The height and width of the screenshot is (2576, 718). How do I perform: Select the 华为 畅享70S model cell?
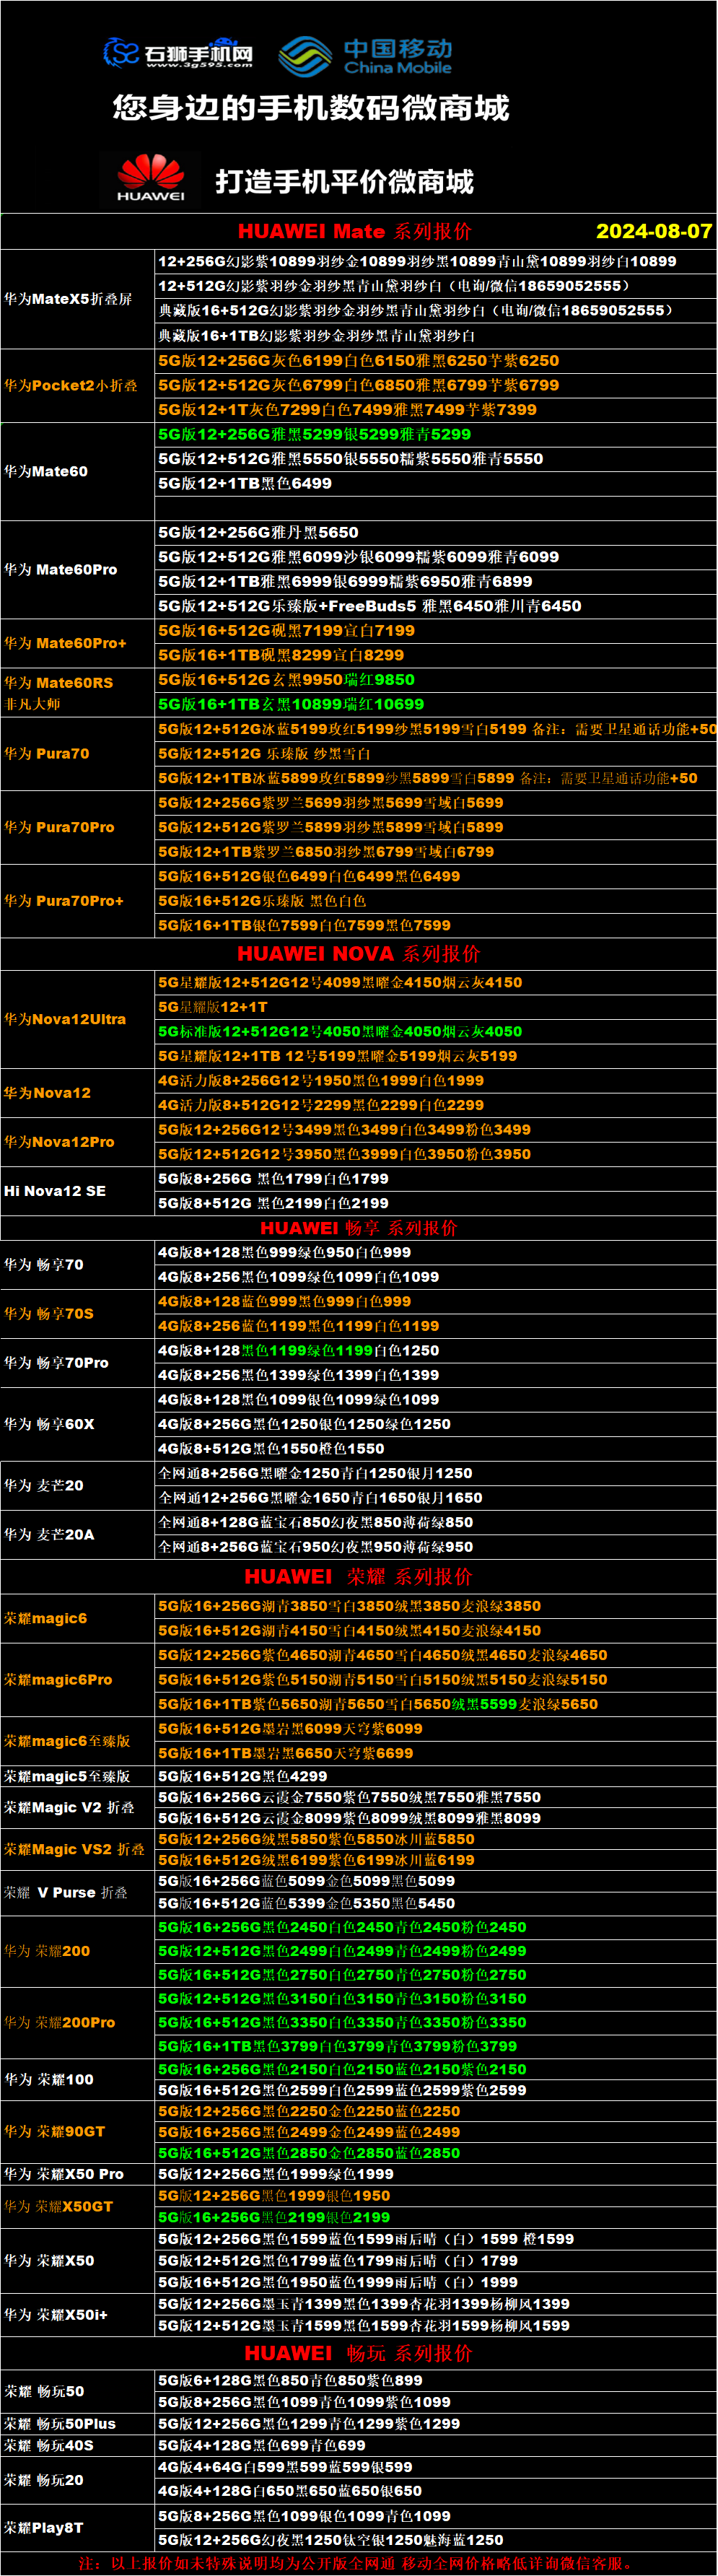coord(78,1314)
